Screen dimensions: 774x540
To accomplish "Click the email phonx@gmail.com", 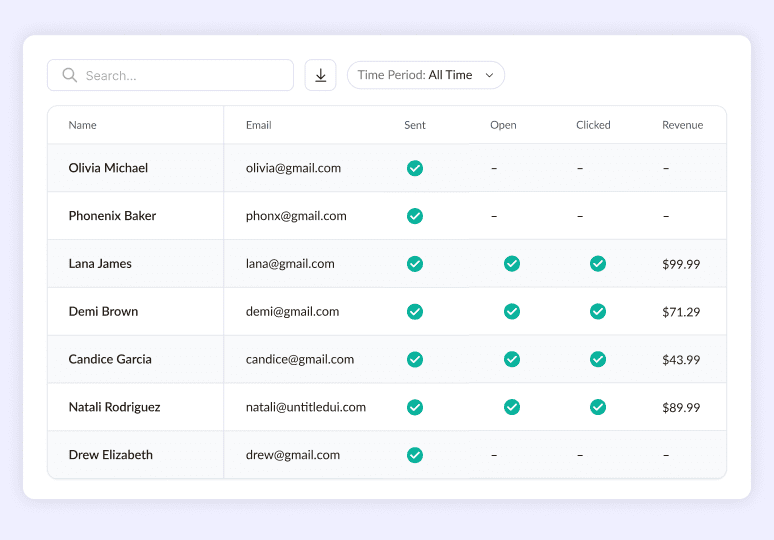I will (296, 216).
